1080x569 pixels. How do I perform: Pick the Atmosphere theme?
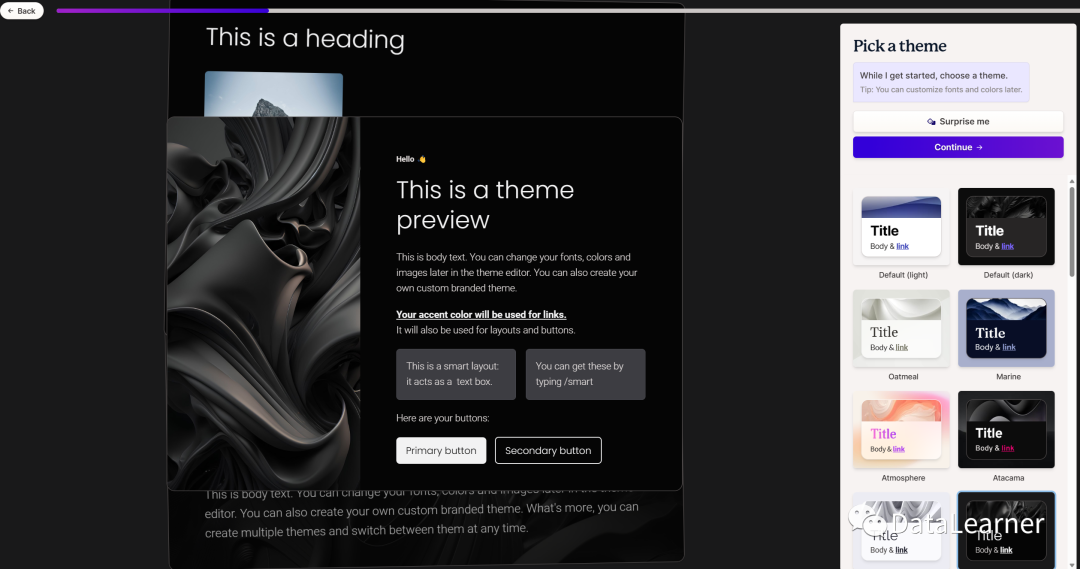click(x=901, y=429)
